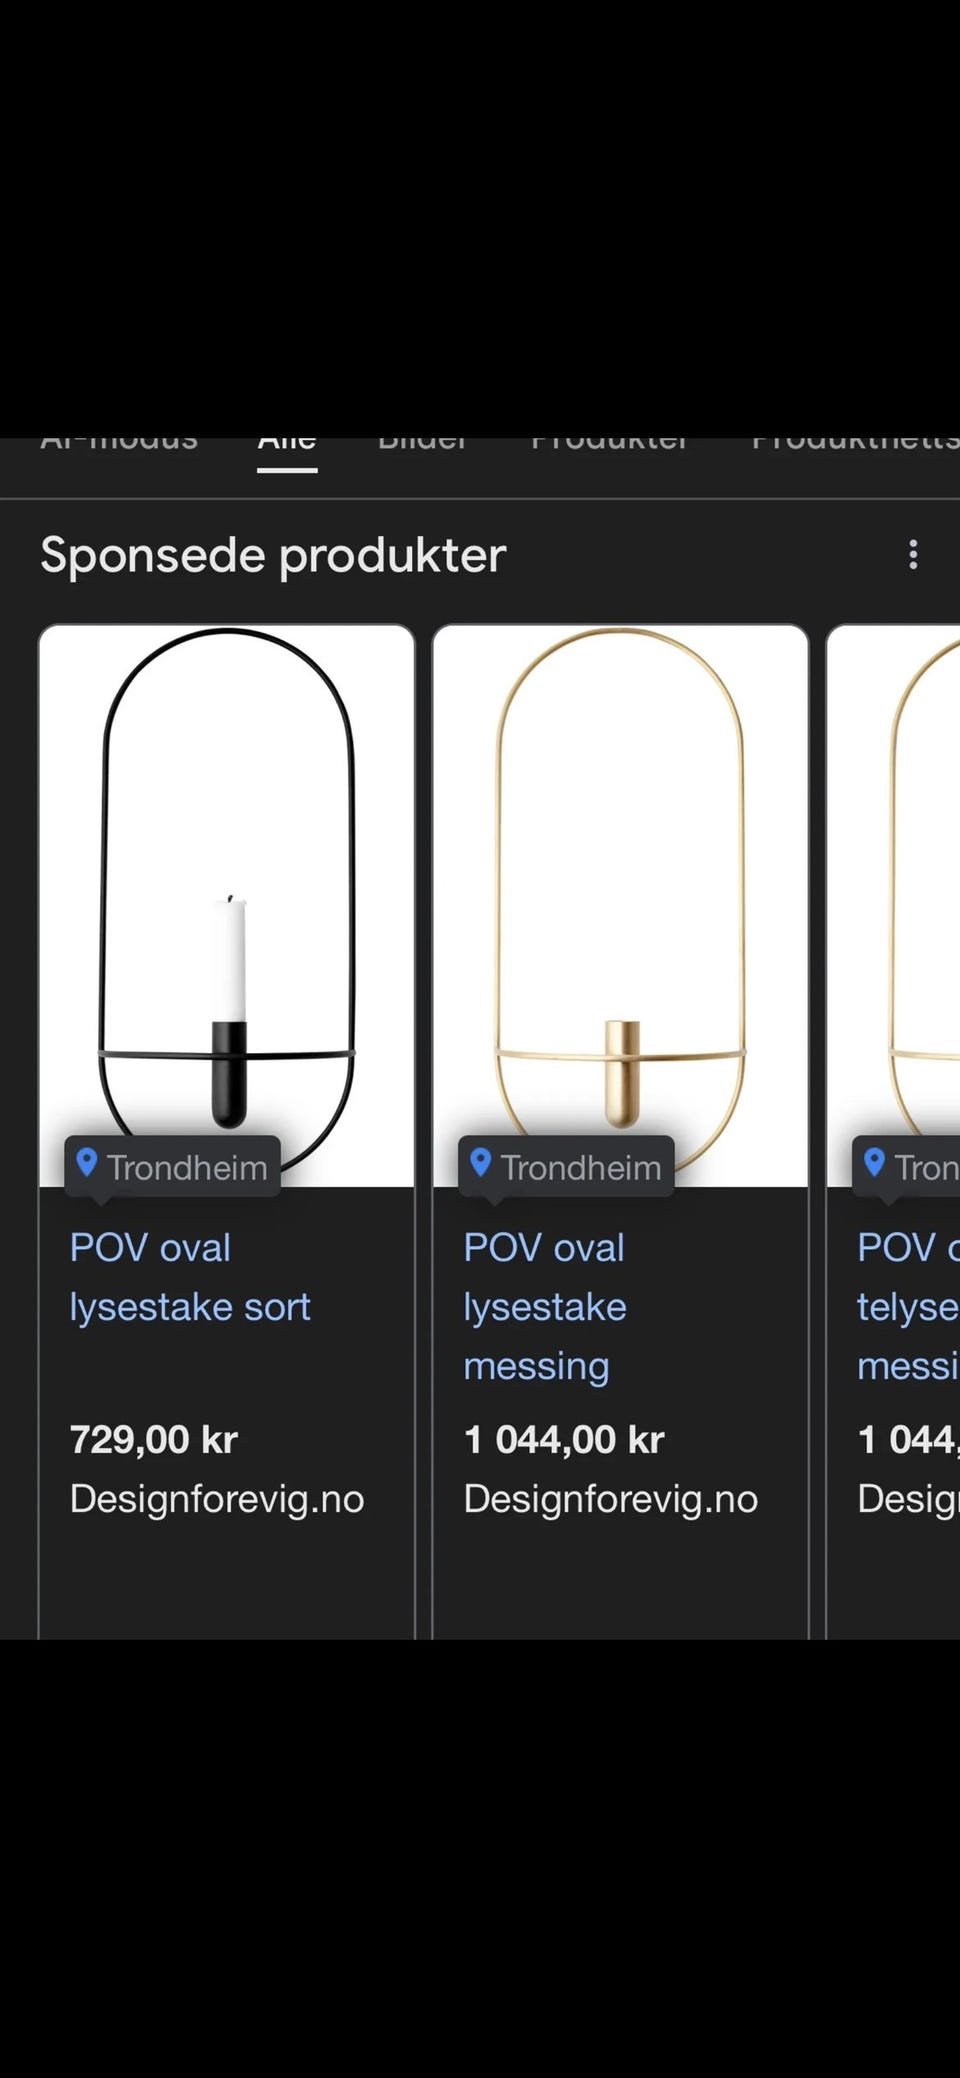This screenshot has width=960, height=2078.
Task: Tap the Trondheim badge on the brass lysestake card
Action: [567, 1167]
